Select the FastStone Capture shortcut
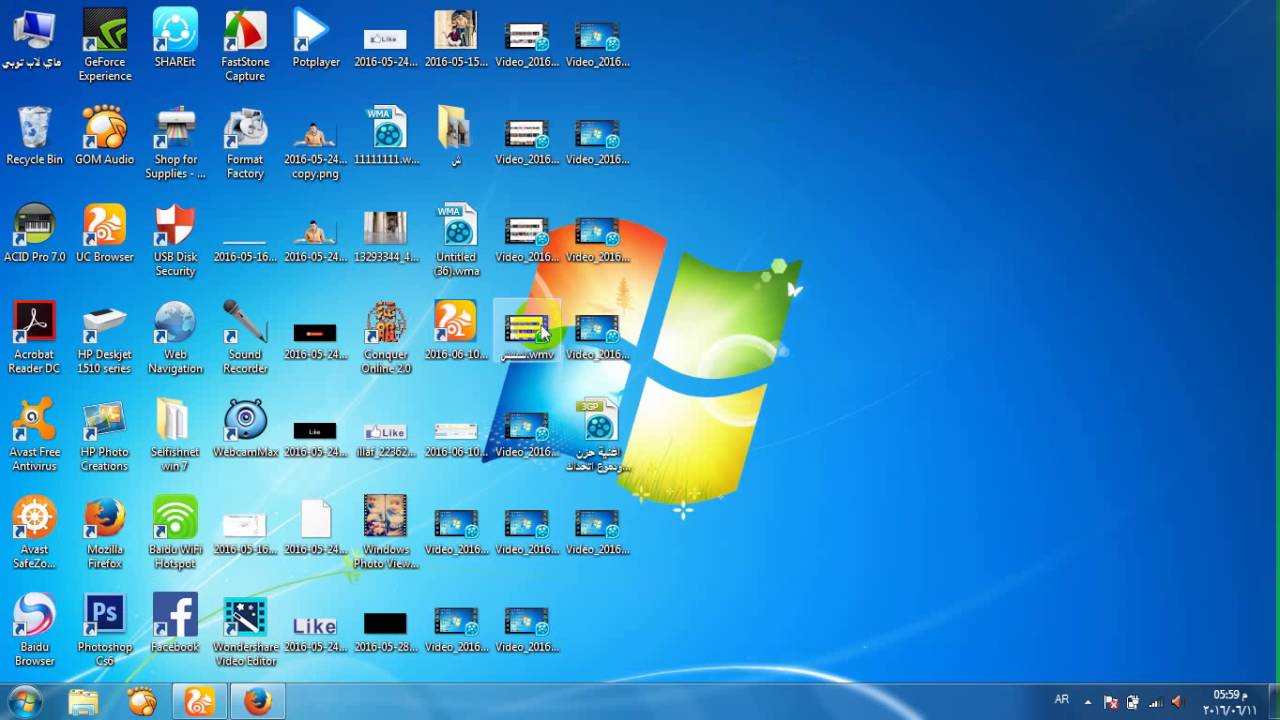Screen dimensions: 1280x720 tap(245, 44)
